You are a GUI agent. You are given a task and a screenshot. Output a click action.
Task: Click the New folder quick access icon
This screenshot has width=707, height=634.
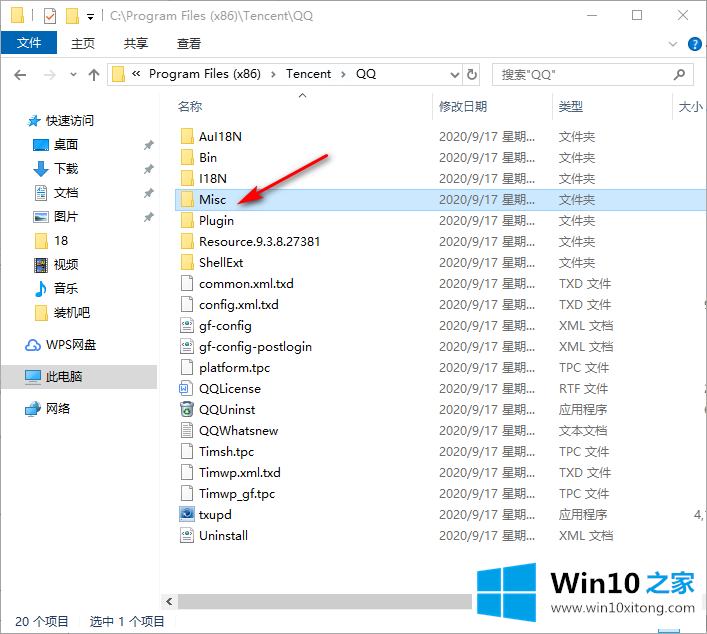(72, 16)
